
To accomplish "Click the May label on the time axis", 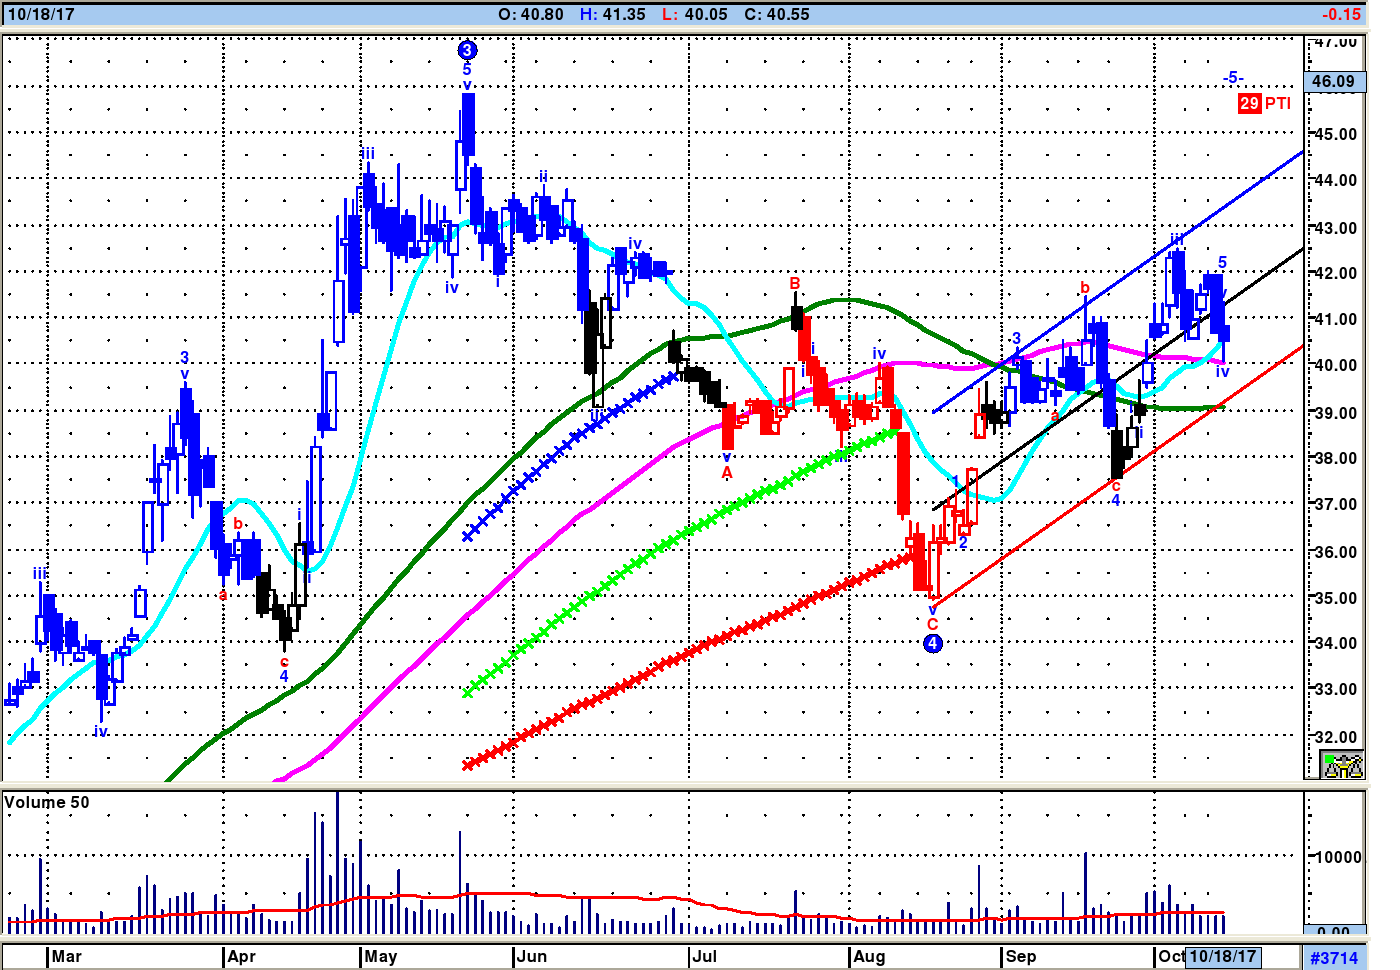I will click(380, 956).
